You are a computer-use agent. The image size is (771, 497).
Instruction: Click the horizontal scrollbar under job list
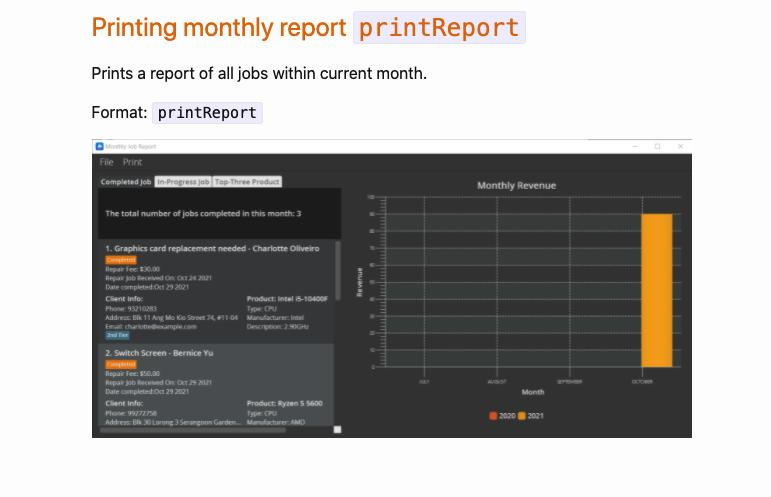coord(193,430)
